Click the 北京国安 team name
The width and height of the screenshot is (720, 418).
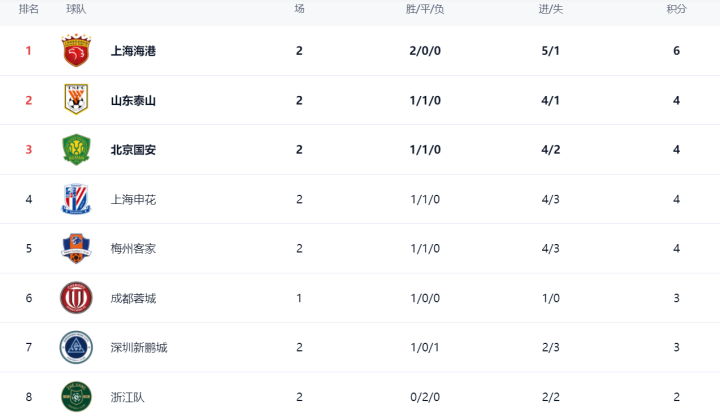tap(133, 150)
